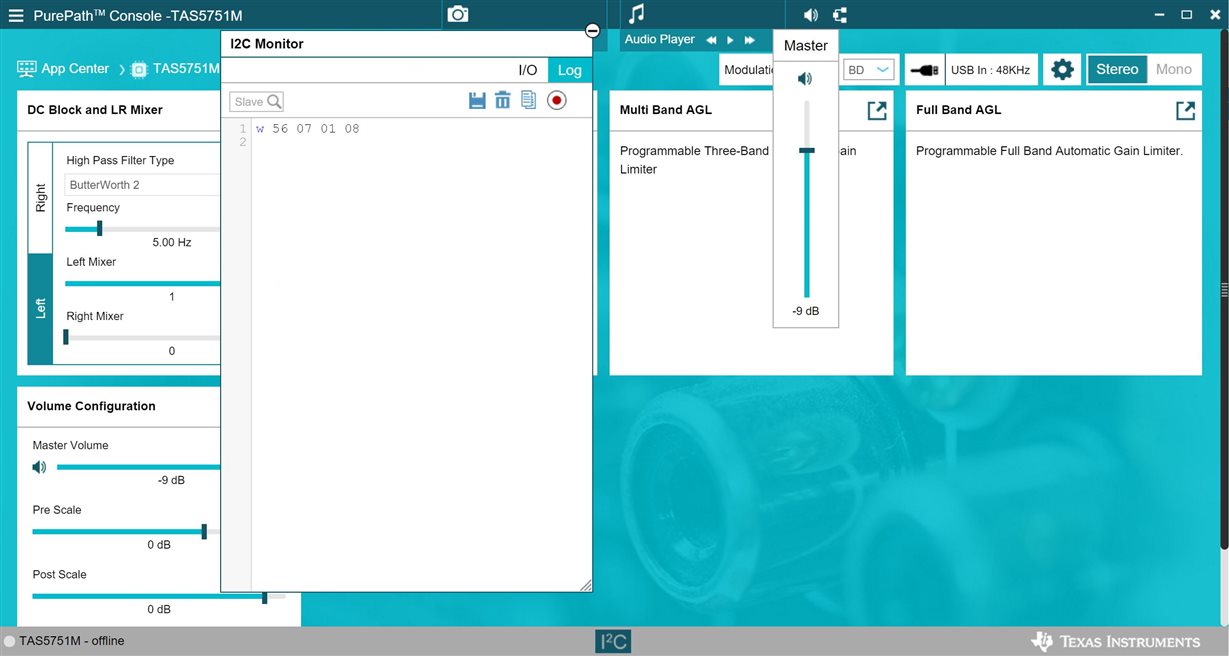Image resolution: width=1229 pixels, height=656 pixels.
Task: Switch to Stereo mode
Action: (1117, 69)
